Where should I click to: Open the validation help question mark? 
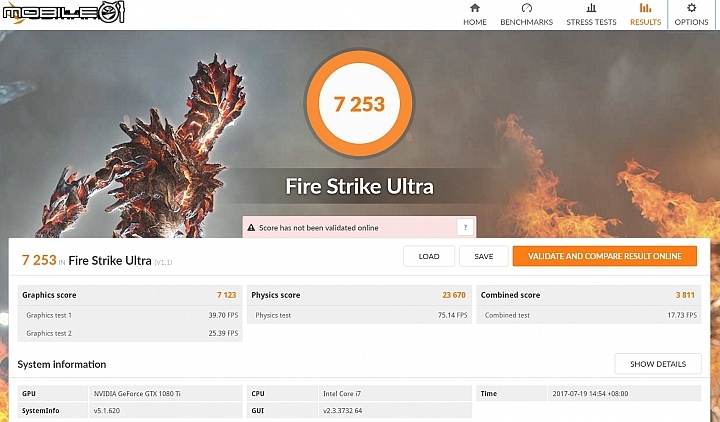click(465, 227)
